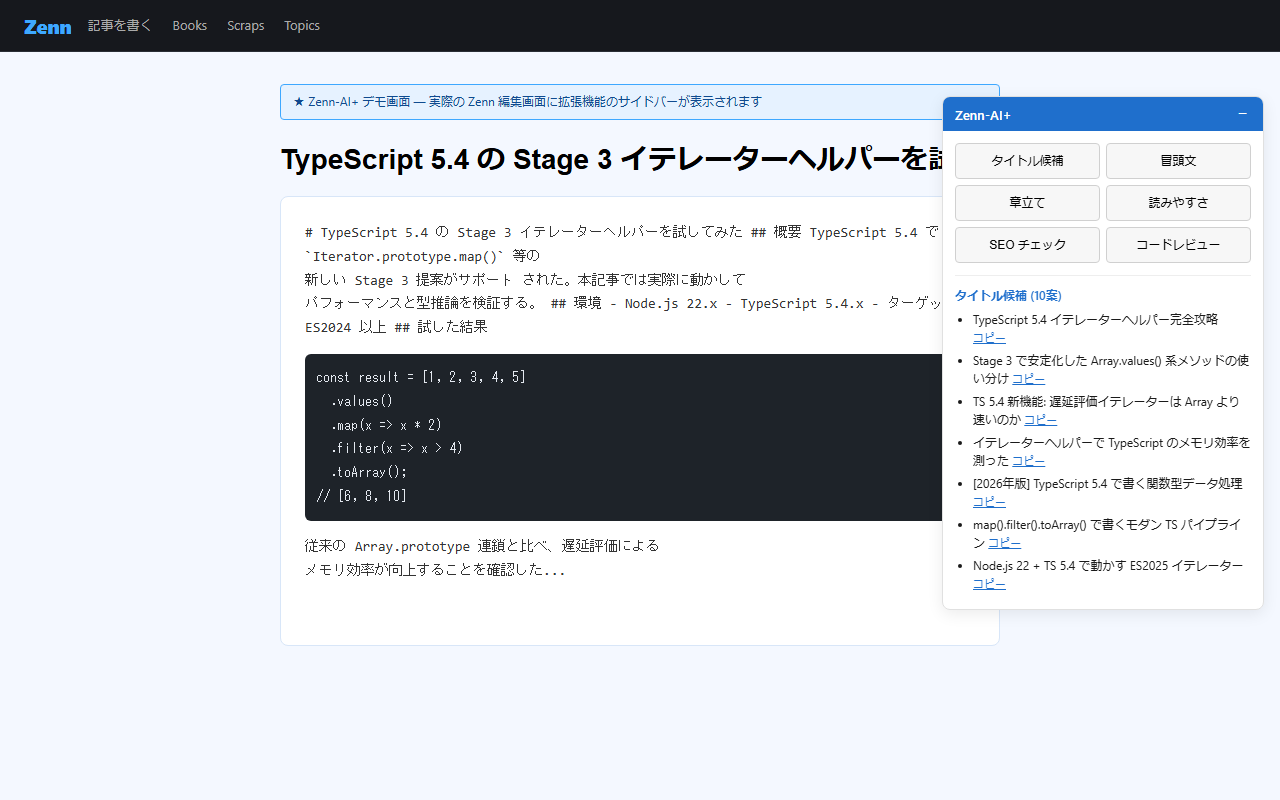
Task: Click the タイトル候補 button
Action: [x=1027, y=161]
